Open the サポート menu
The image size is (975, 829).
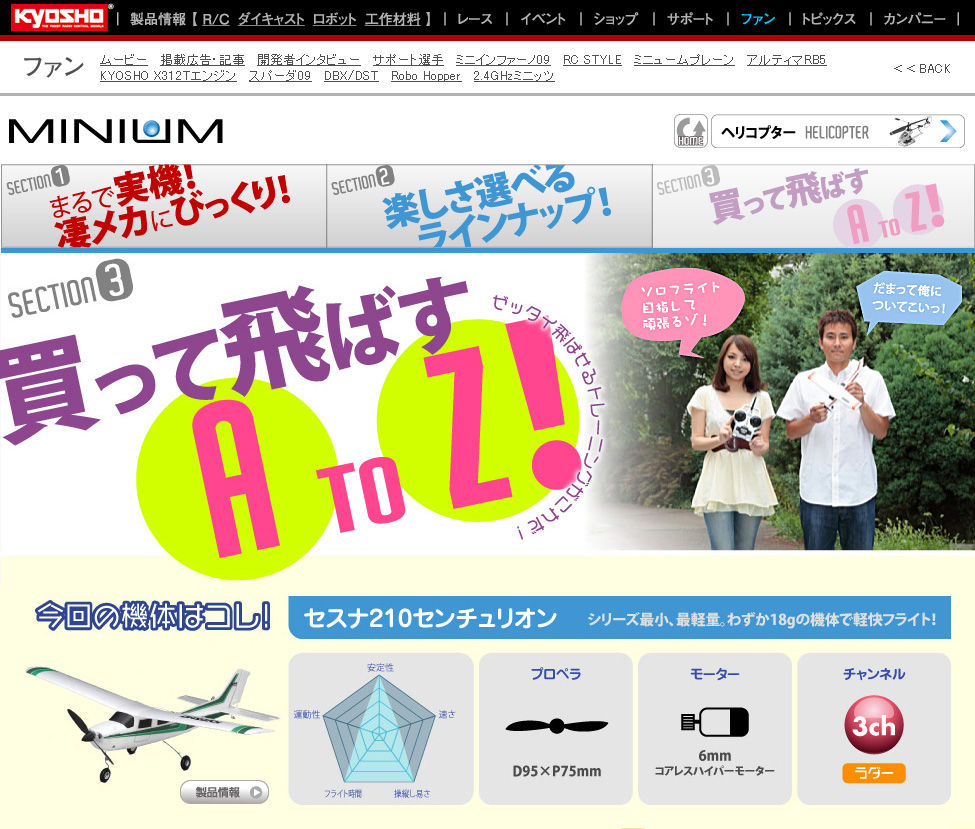(690, 19)
